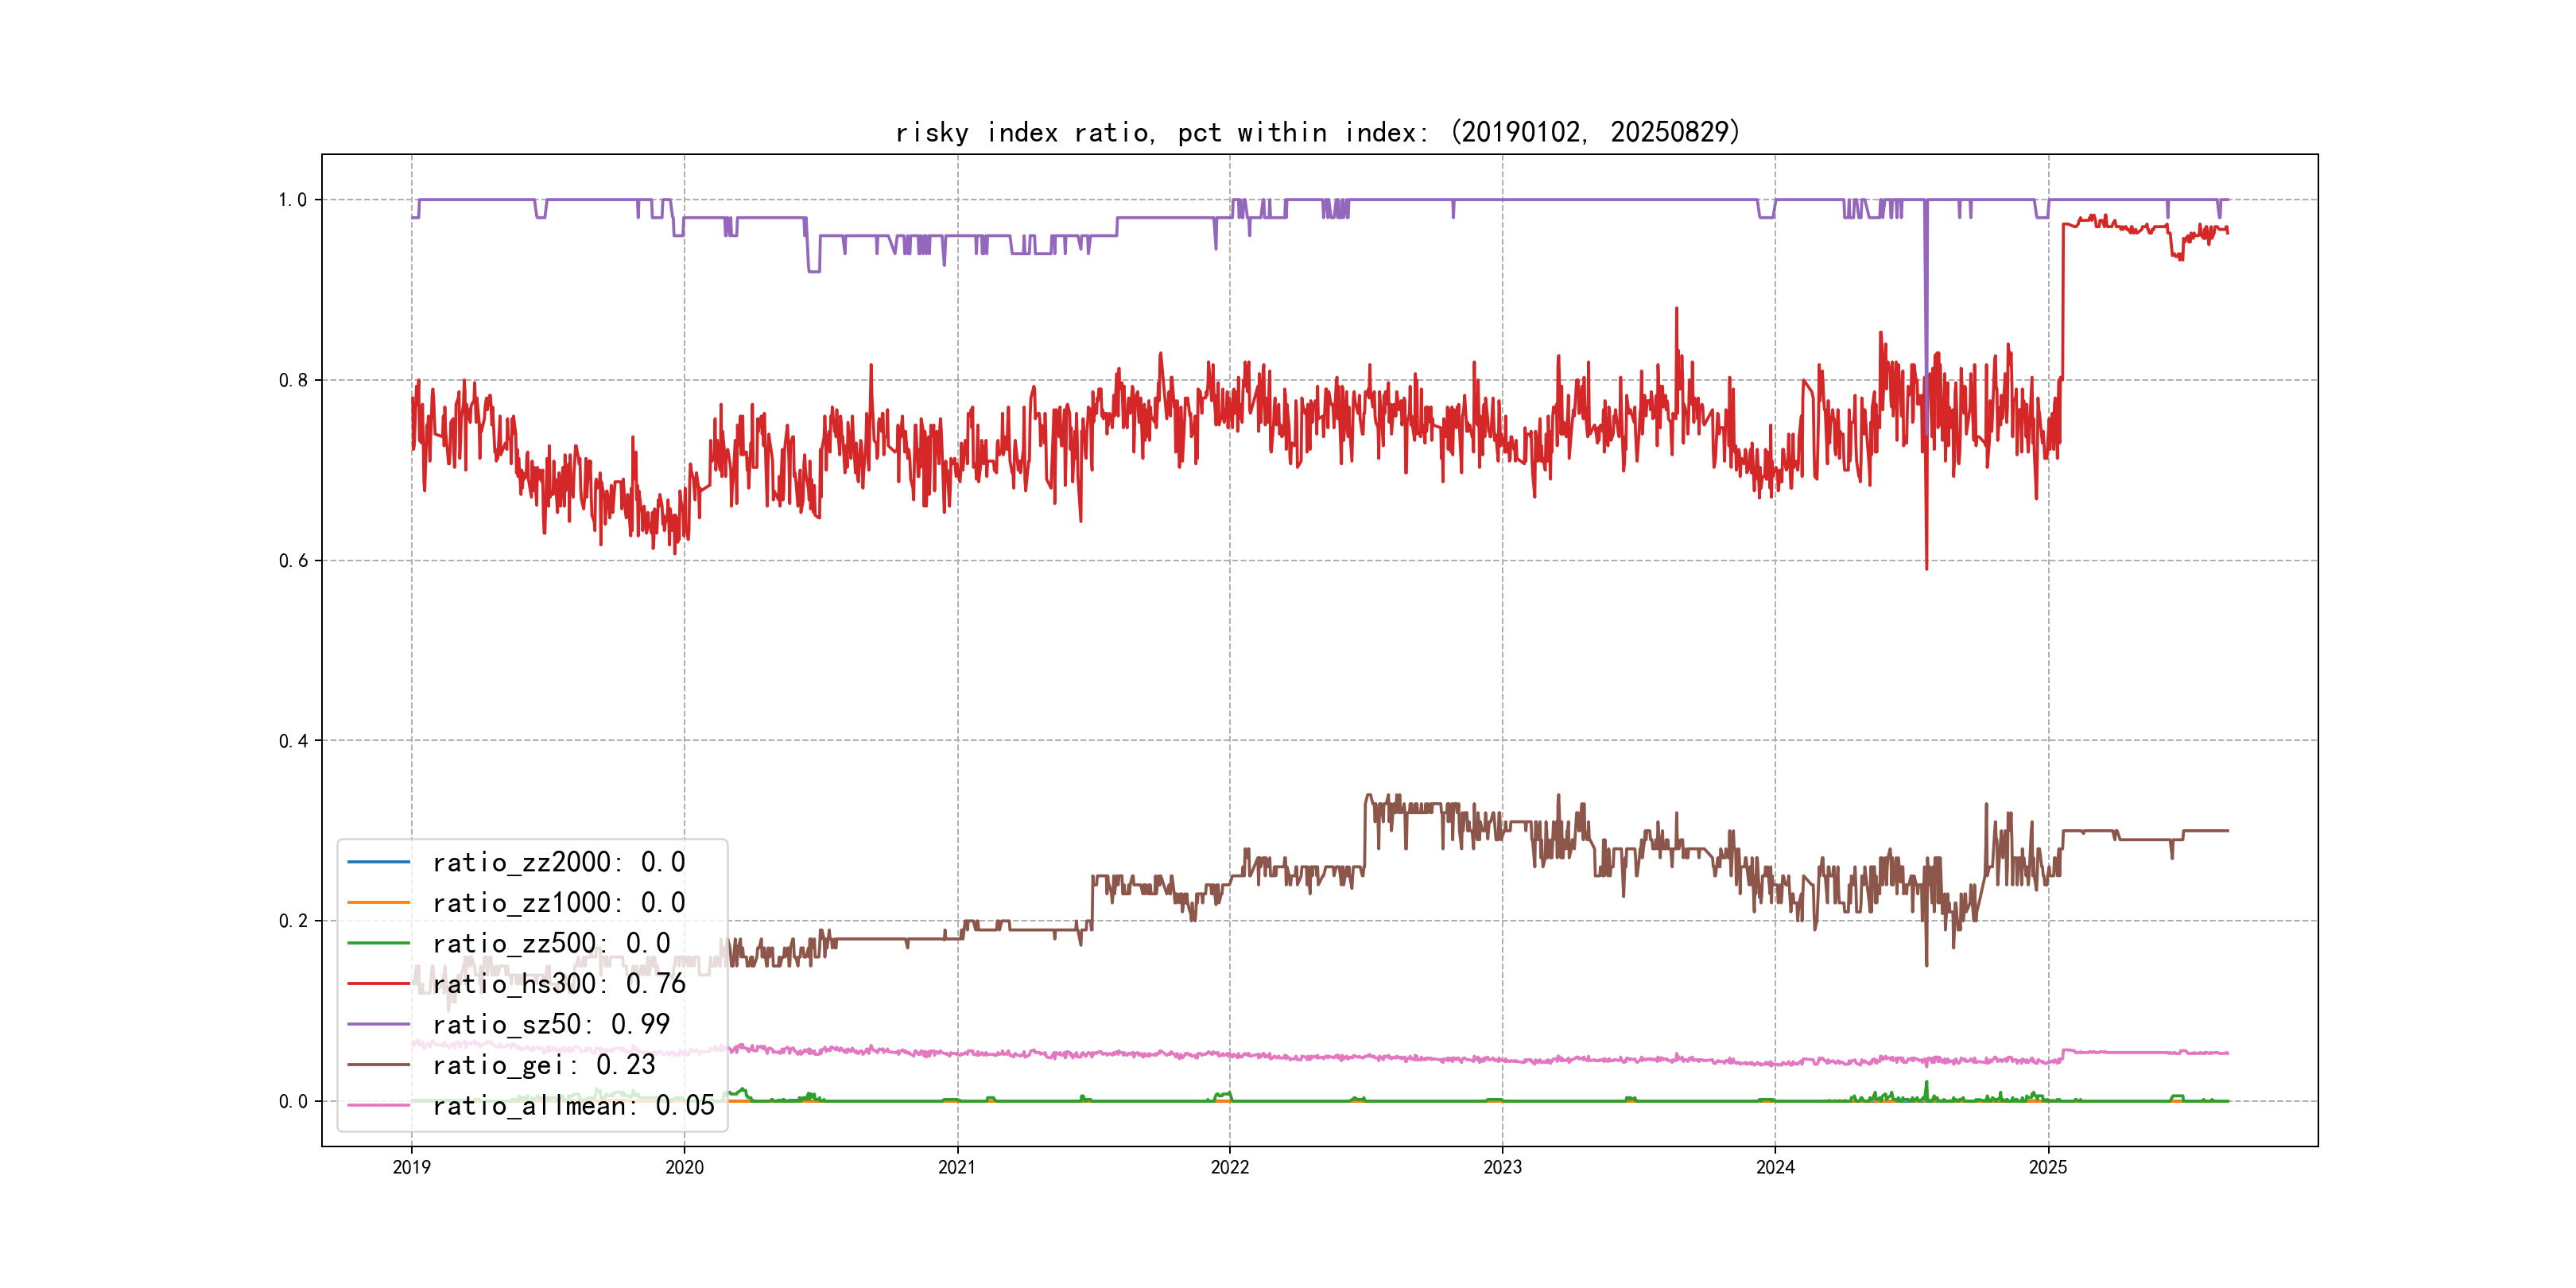
Task: Click the 2023 x-axis tick label
Action: (1502, 1167)
